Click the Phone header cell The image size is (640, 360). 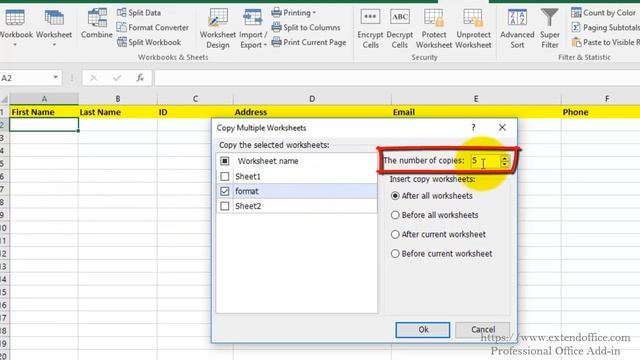tap(601, 112)
